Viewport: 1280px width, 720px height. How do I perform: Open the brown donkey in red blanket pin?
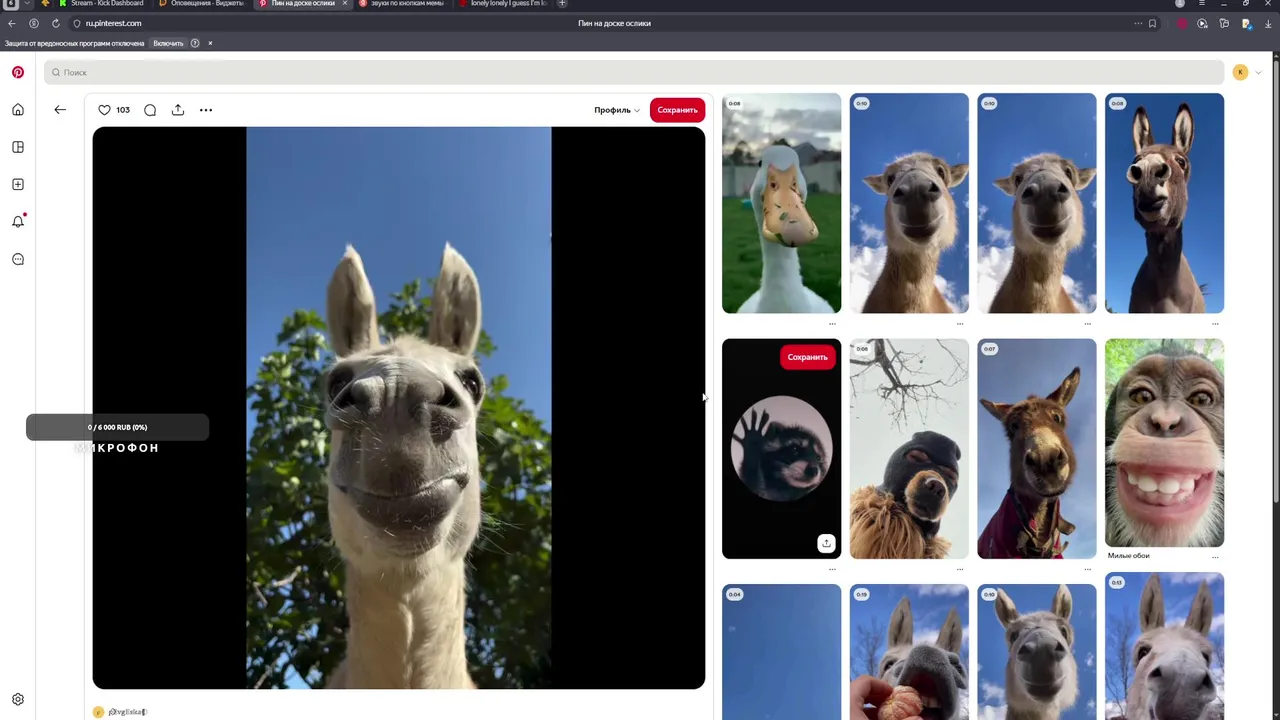pos(1036,448)
